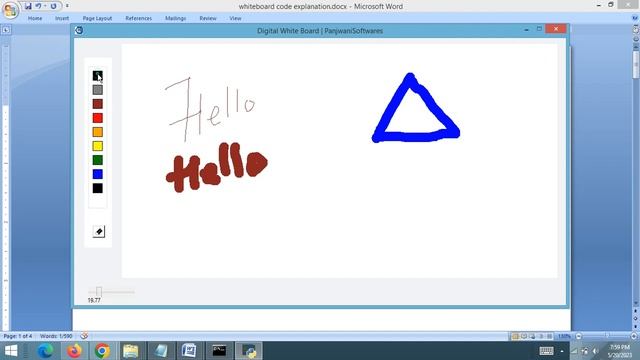Switch to Full Screen Reading view
Viewport: 640px width, 360px height.
tap(524, 336)
